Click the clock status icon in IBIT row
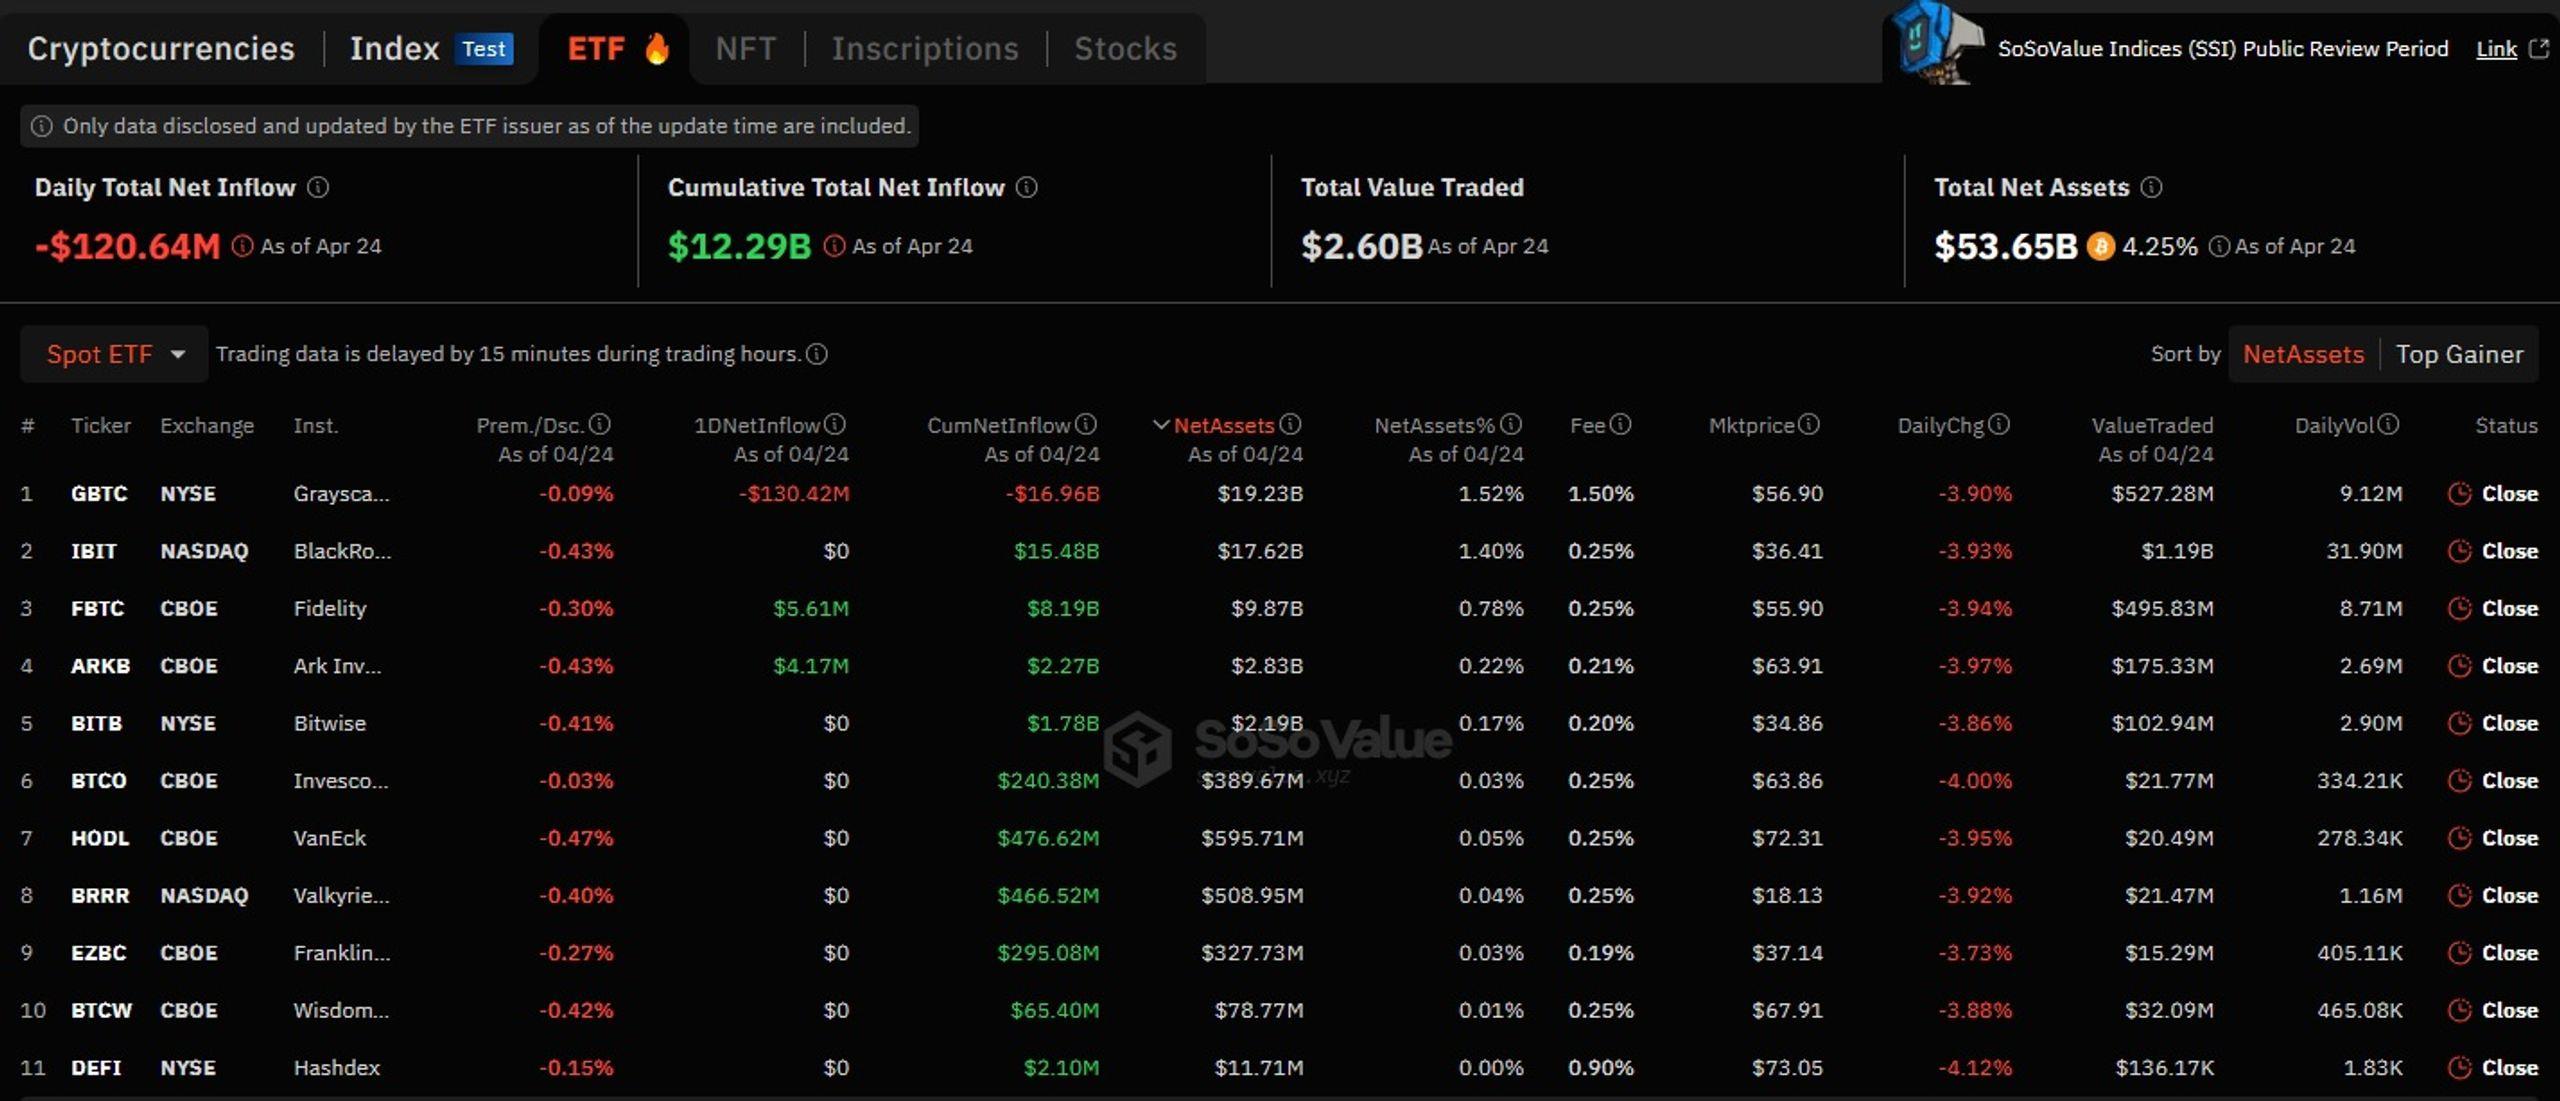2560x1101 pixels. pyautogui.click(x=2459, y=551)
